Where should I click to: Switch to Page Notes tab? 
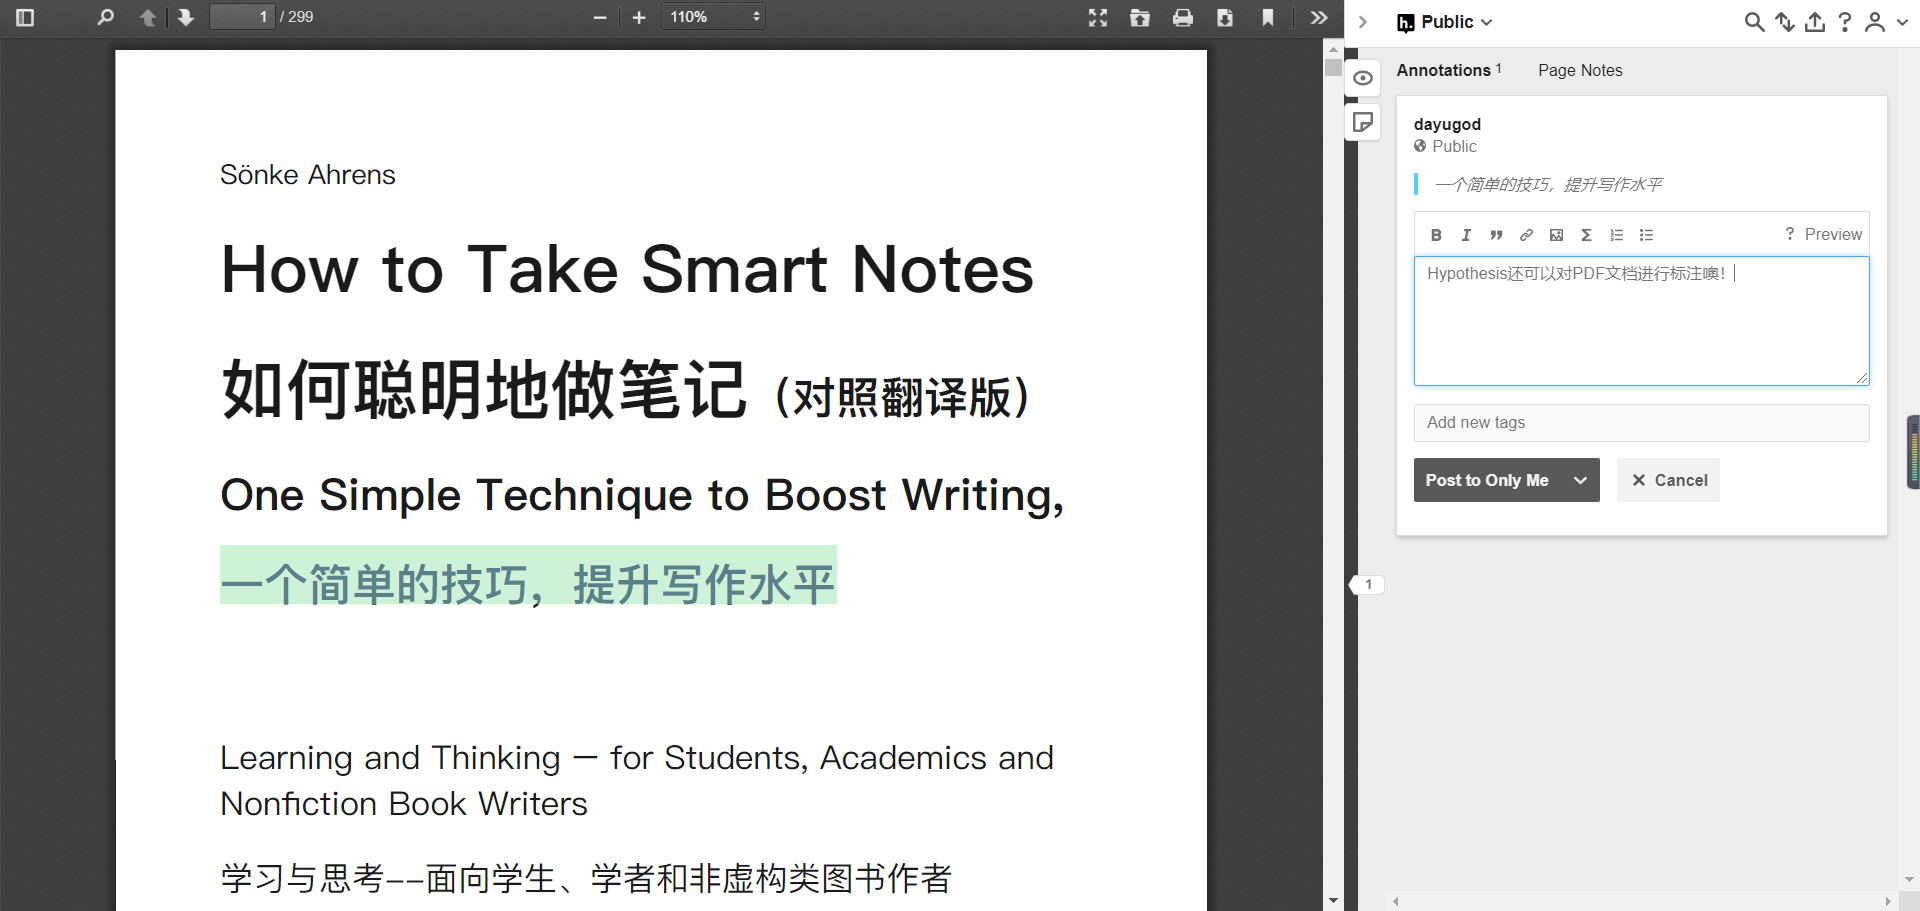pyautogui.click(x=1580, y=70)
